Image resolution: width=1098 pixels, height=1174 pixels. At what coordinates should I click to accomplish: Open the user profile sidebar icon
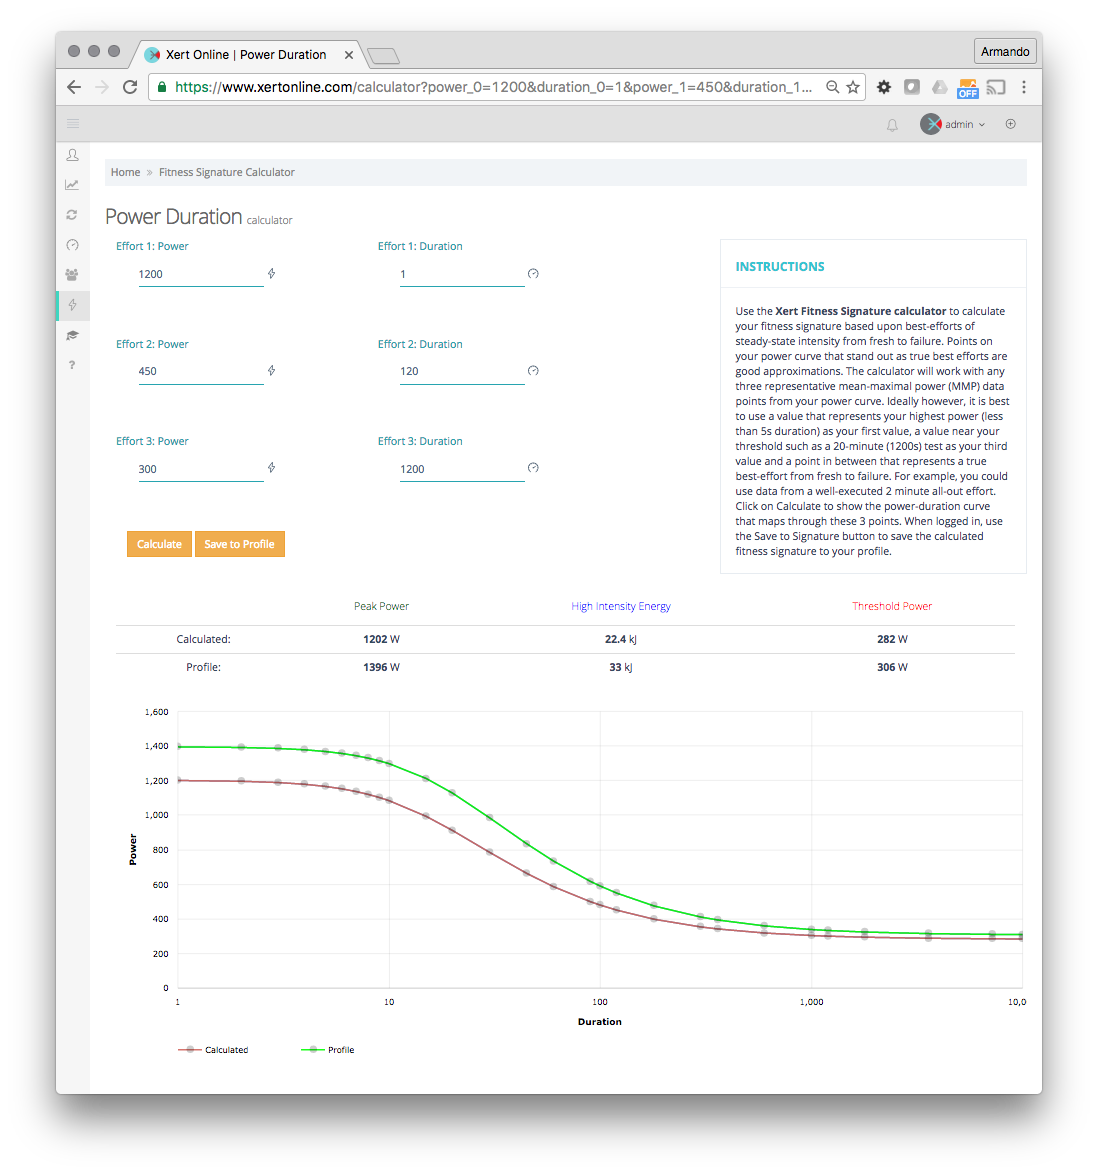[x=72, y=155]
